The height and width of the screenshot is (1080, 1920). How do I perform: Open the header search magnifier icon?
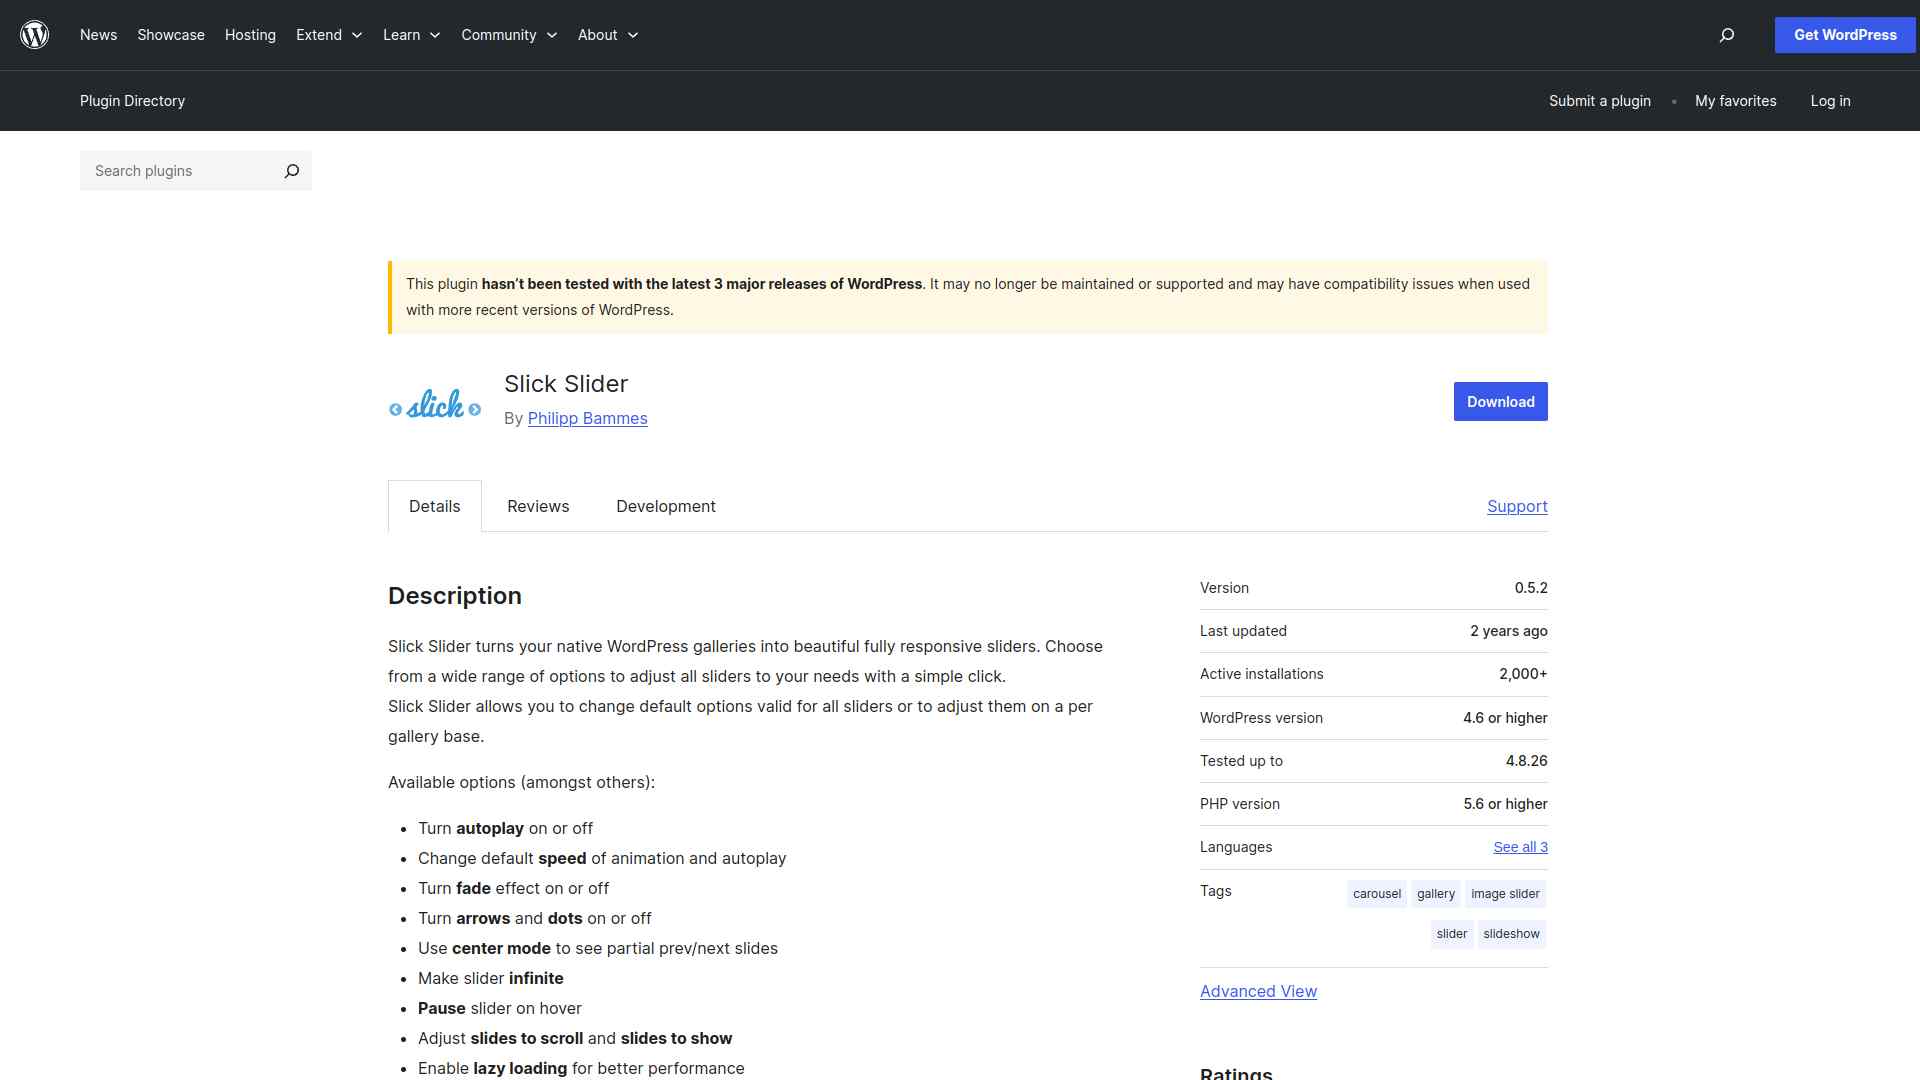tap(1726, 35)
